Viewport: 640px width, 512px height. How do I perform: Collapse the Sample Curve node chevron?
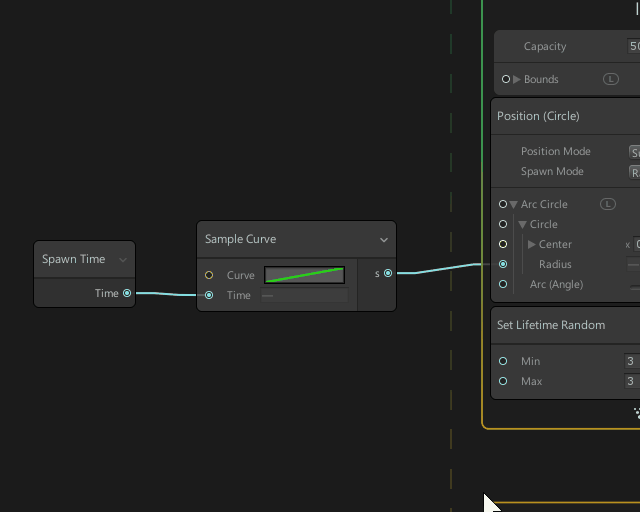pyautogui.click(x=384, y=240)
